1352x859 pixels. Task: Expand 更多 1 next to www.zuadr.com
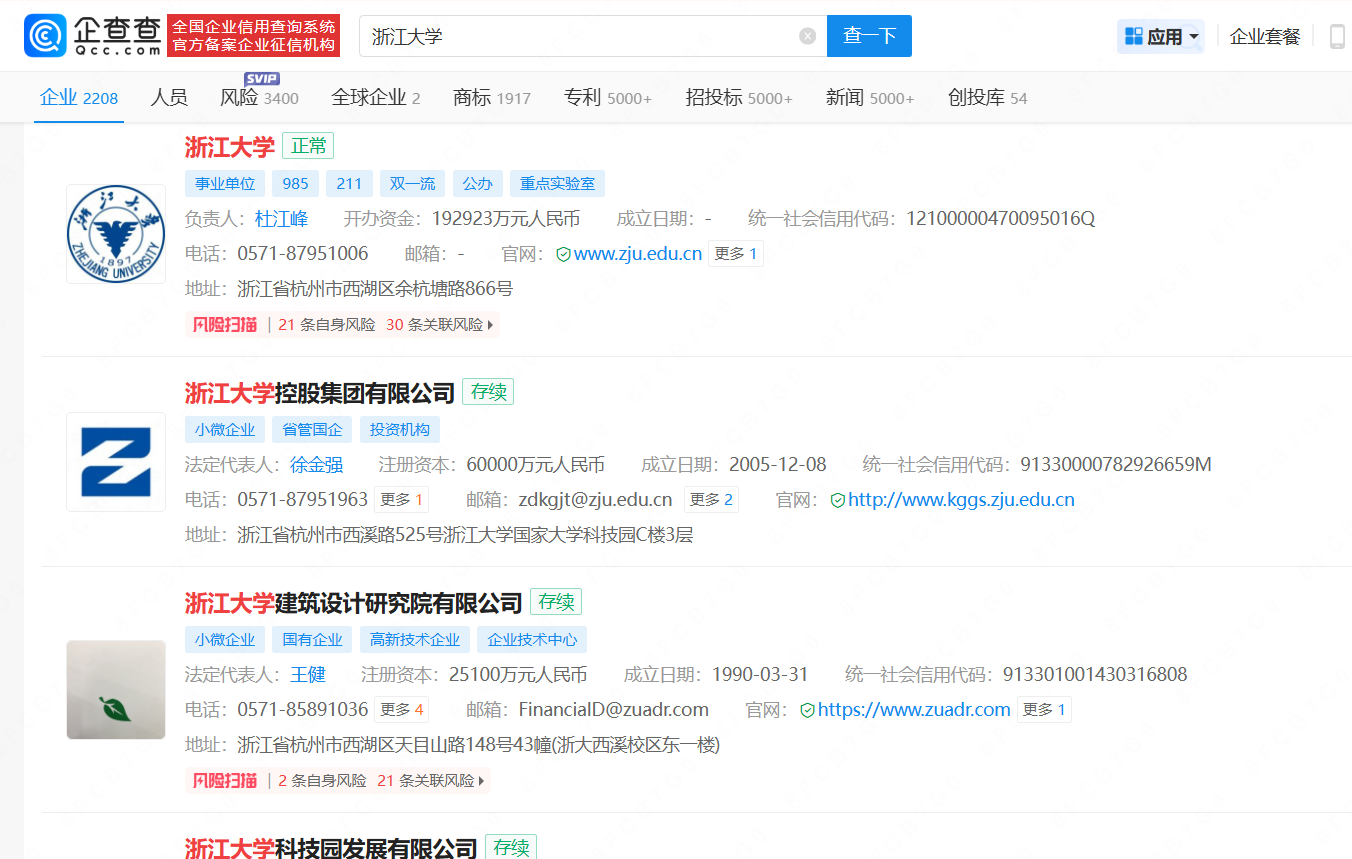(x=1045, y=710)
